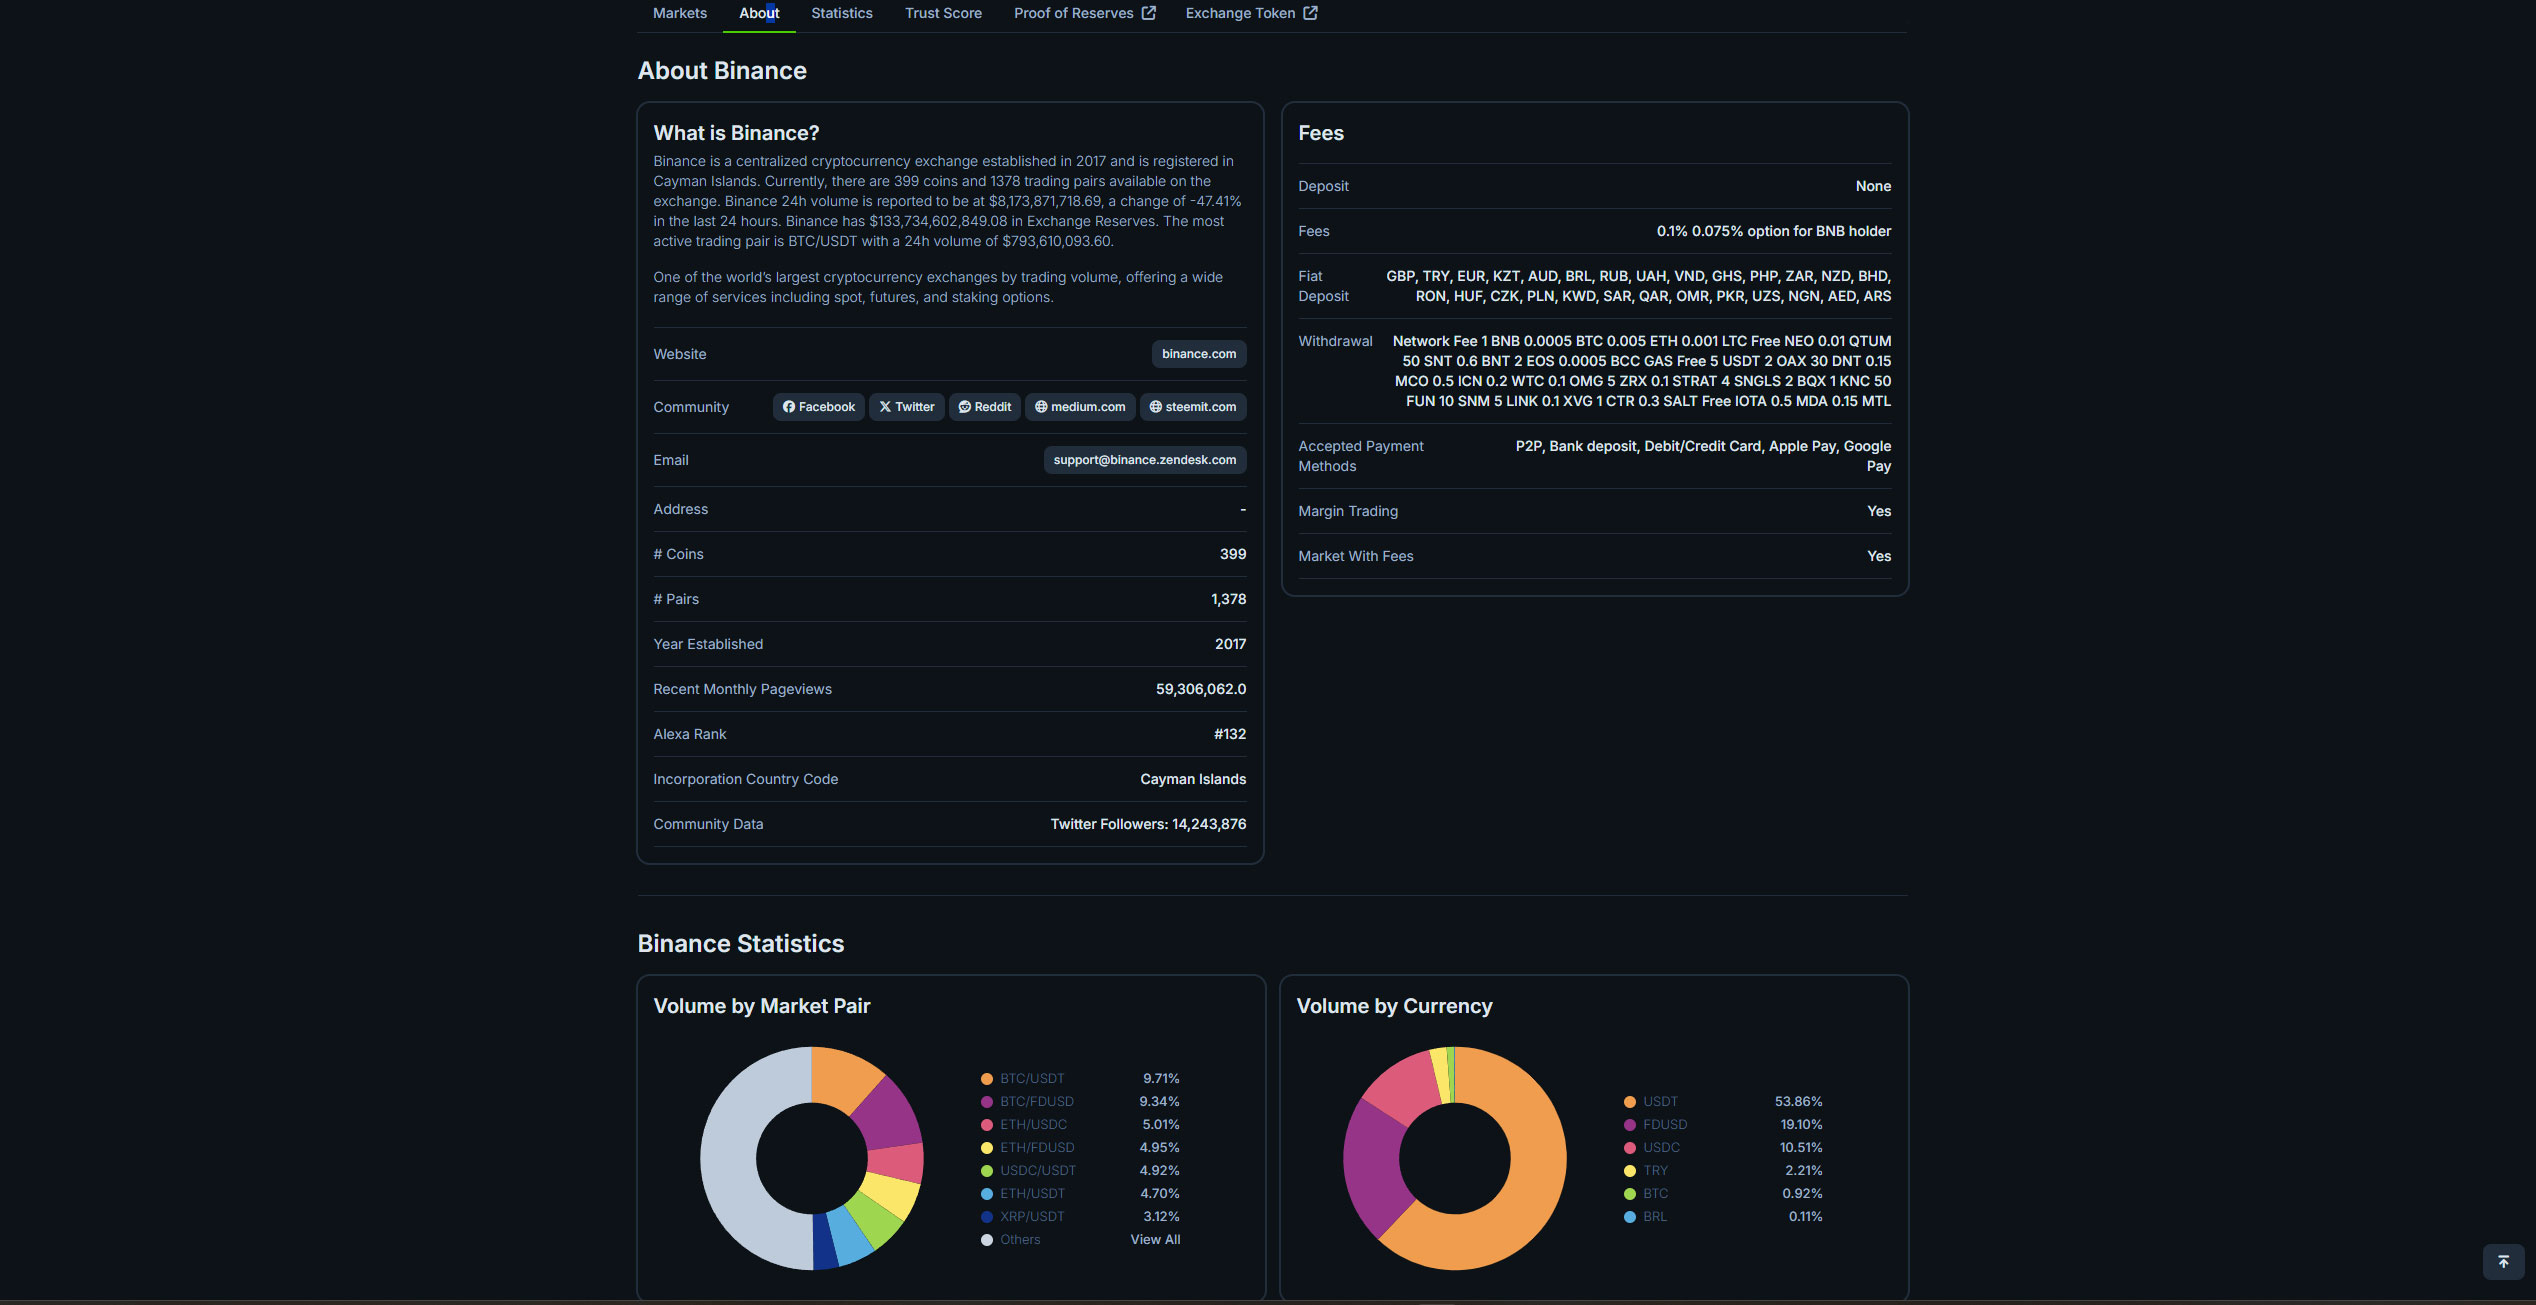Viewport: 2536px width, 1305px height.
Task: Open the Reddit community link
Action: pos(984,407)
